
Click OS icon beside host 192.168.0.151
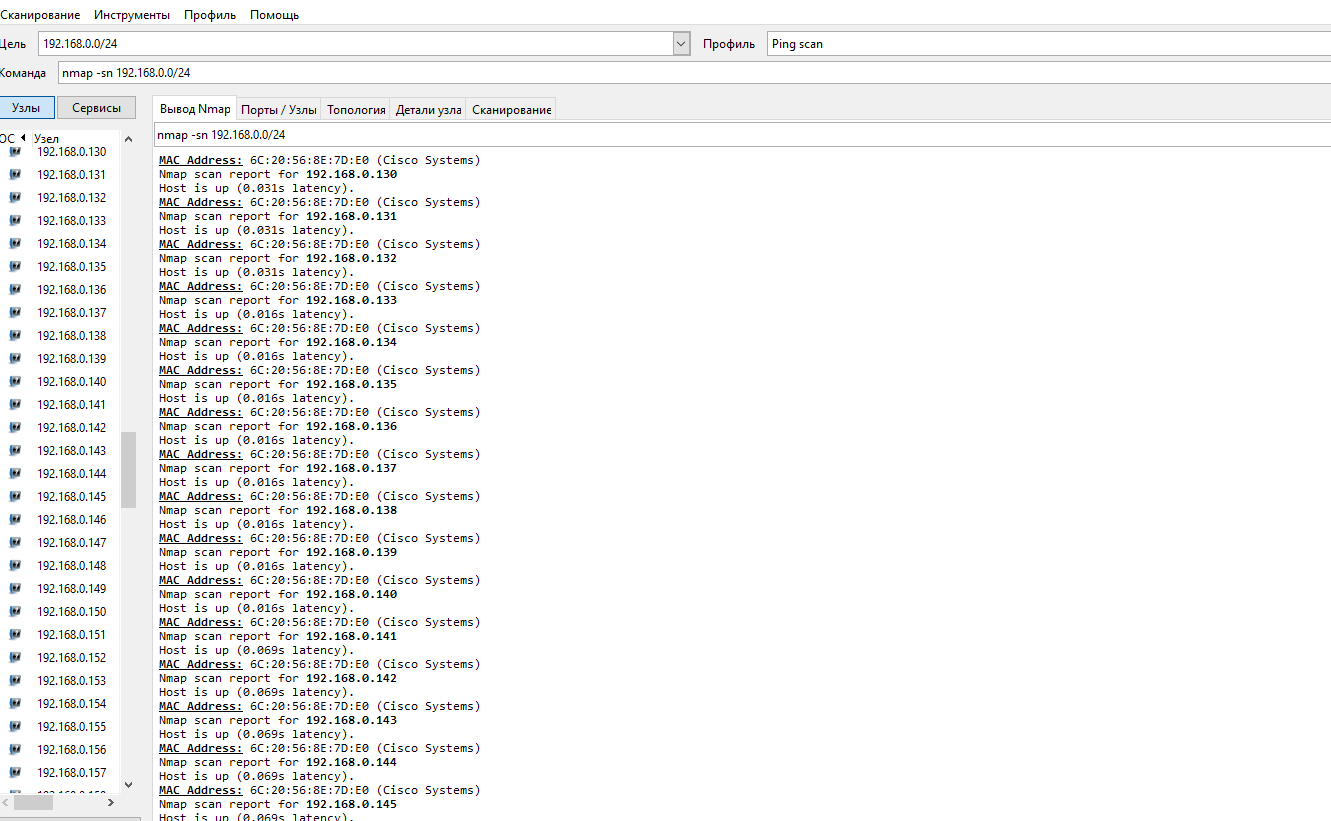(x=15, y=635)
